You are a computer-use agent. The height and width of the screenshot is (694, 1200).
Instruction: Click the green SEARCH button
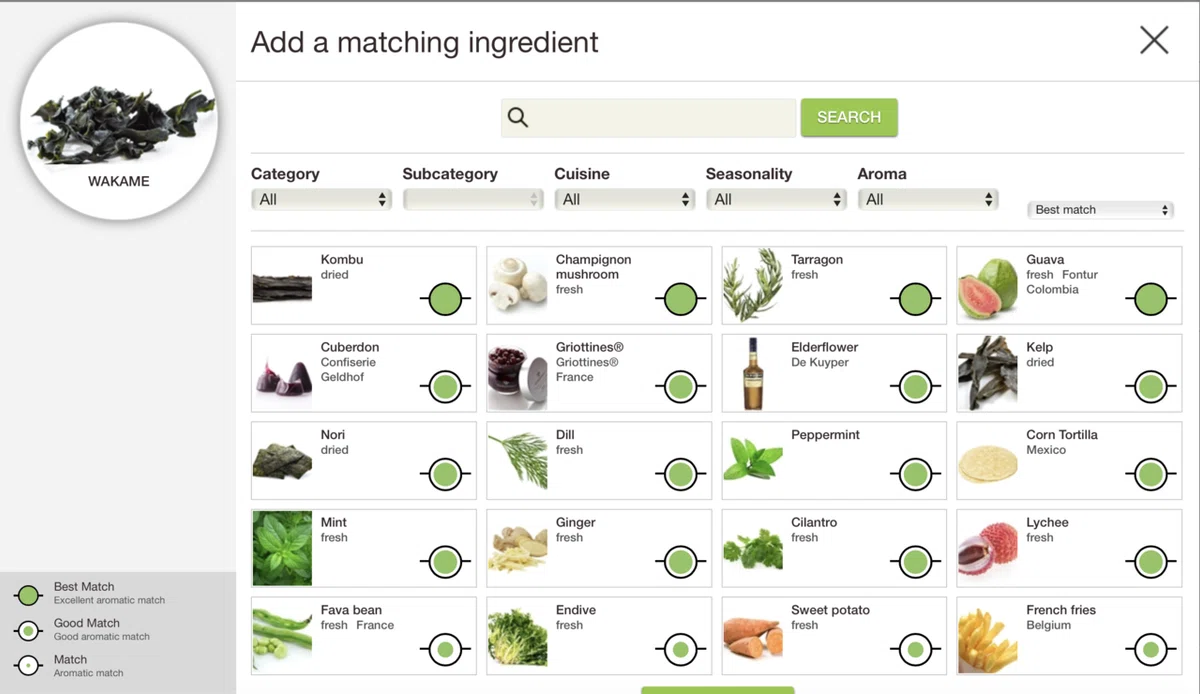tap(849, 117)
